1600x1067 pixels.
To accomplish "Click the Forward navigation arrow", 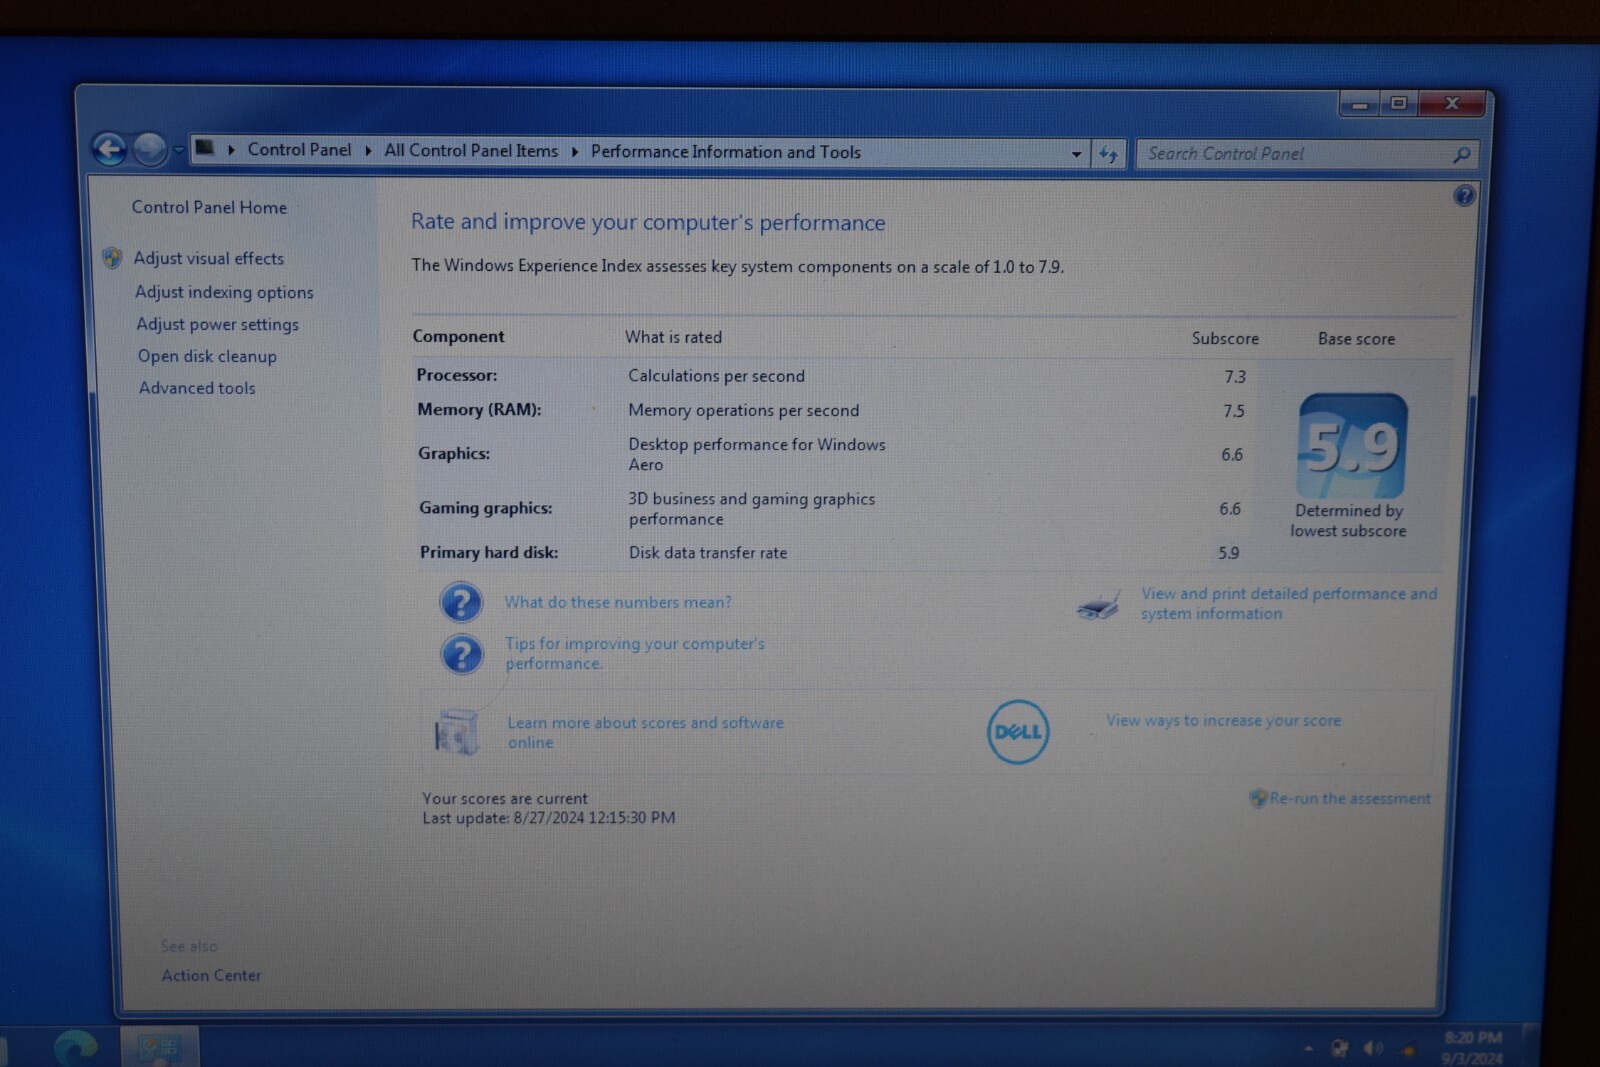I will 150,150.
